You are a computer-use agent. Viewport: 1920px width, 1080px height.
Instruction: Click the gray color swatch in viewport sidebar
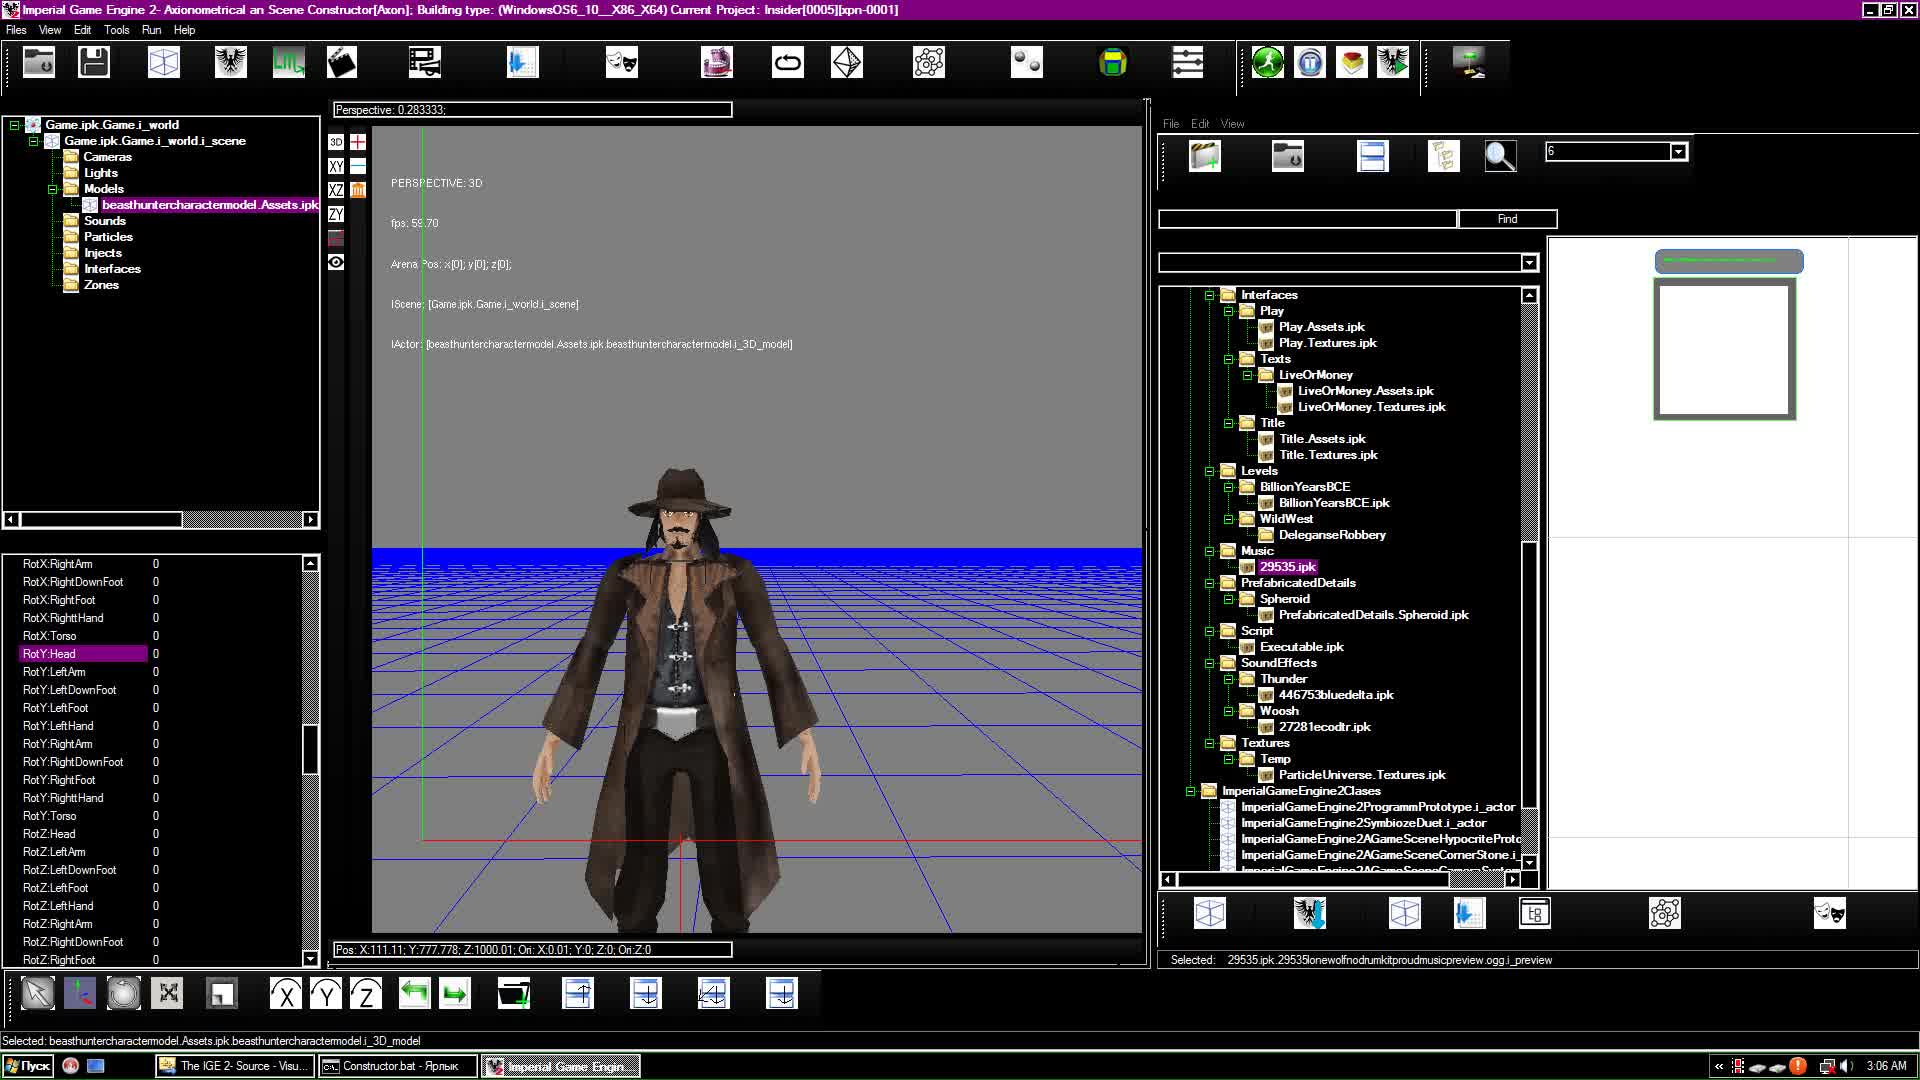click(336, 238)
